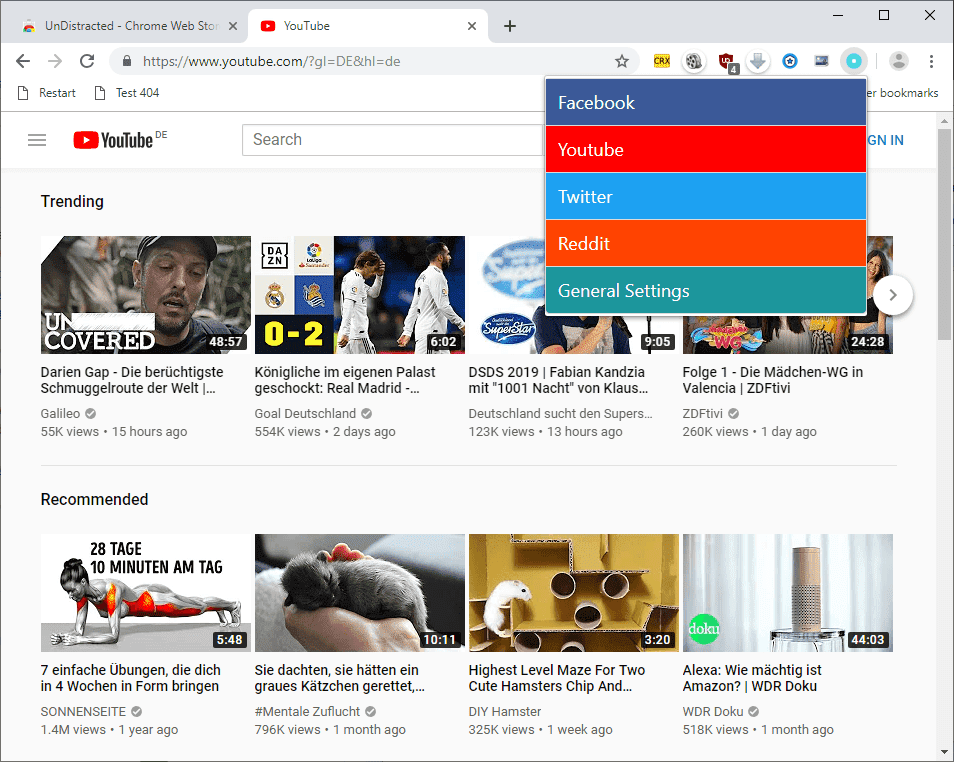Open a new browser tab
The width and height of the screenshot is (954, 762).
(510, 26)
